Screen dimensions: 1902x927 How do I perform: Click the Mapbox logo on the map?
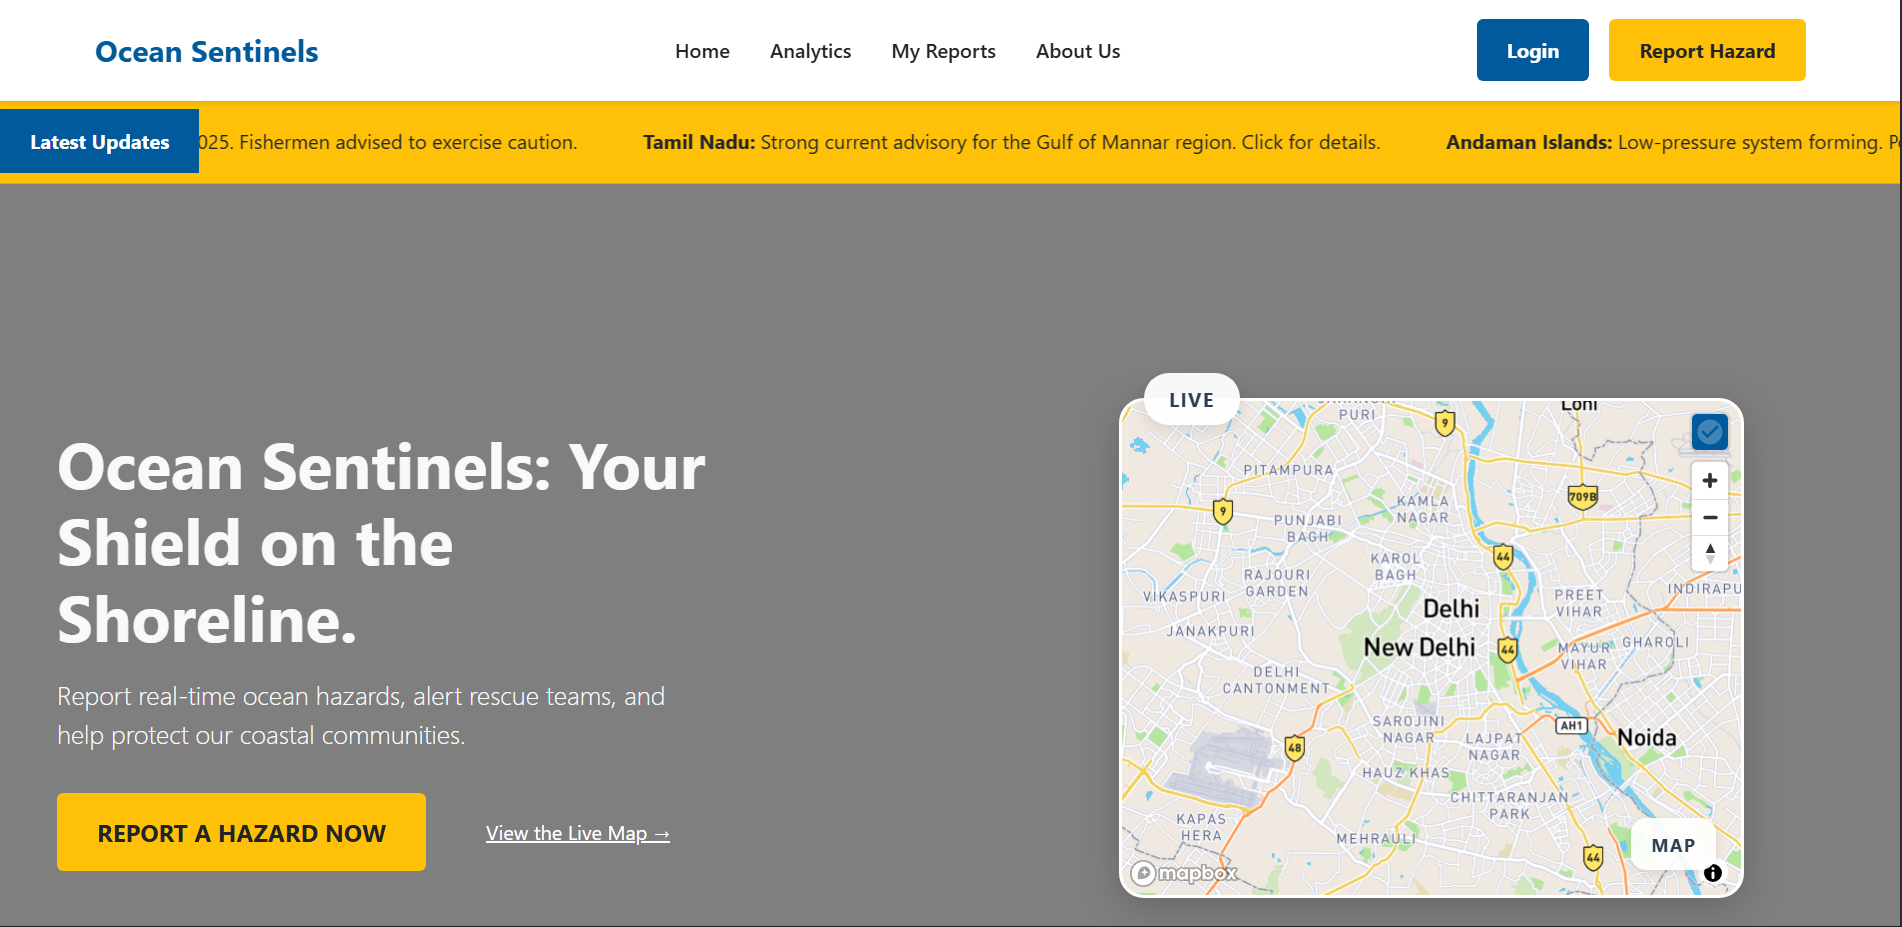click(1184, 873)
